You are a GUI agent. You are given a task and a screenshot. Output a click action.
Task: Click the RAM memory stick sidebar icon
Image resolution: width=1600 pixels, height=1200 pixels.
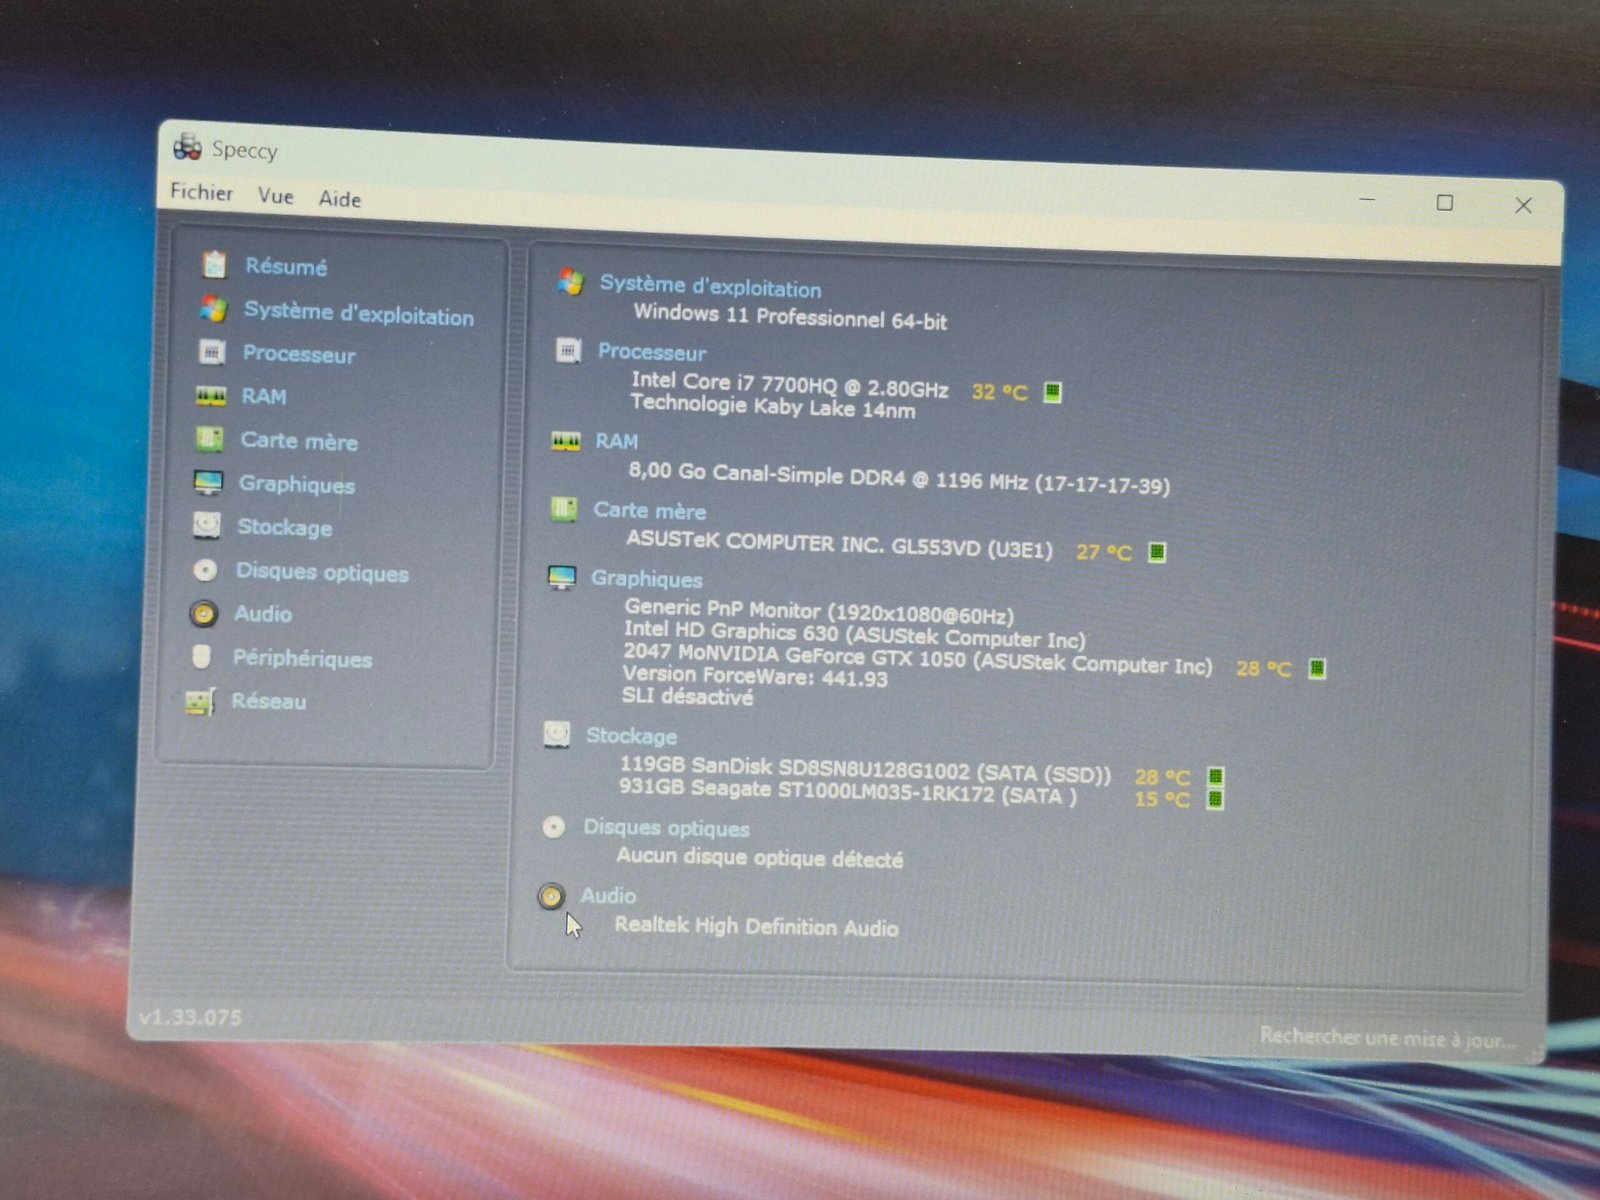(x=211, y=396)
